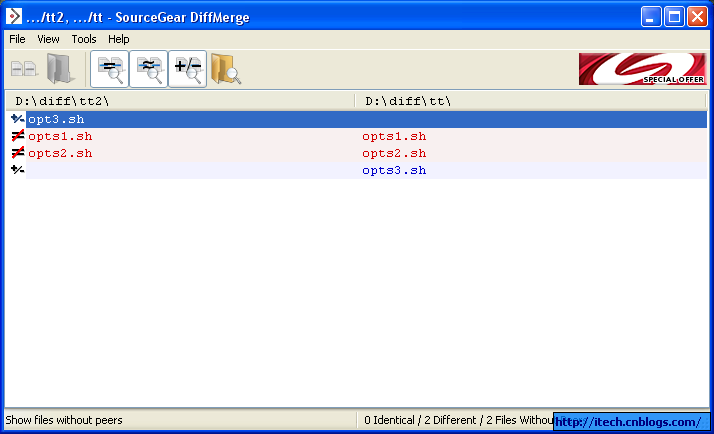714x434 pixels.
Task: Select the opt3.sh row
Action: point(357,119)
